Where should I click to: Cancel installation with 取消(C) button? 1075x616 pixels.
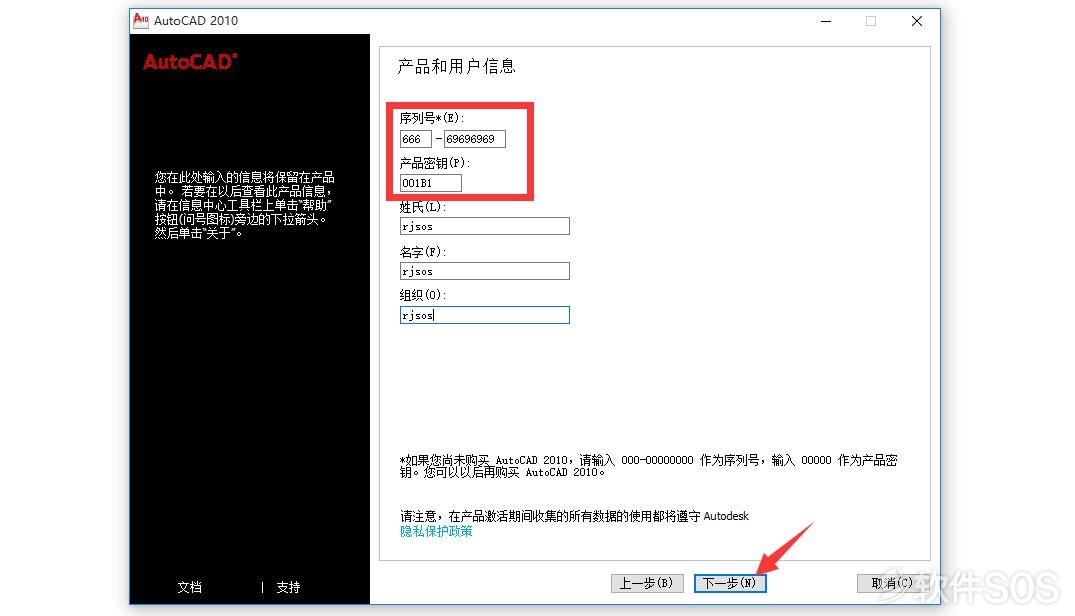(892, 583)
